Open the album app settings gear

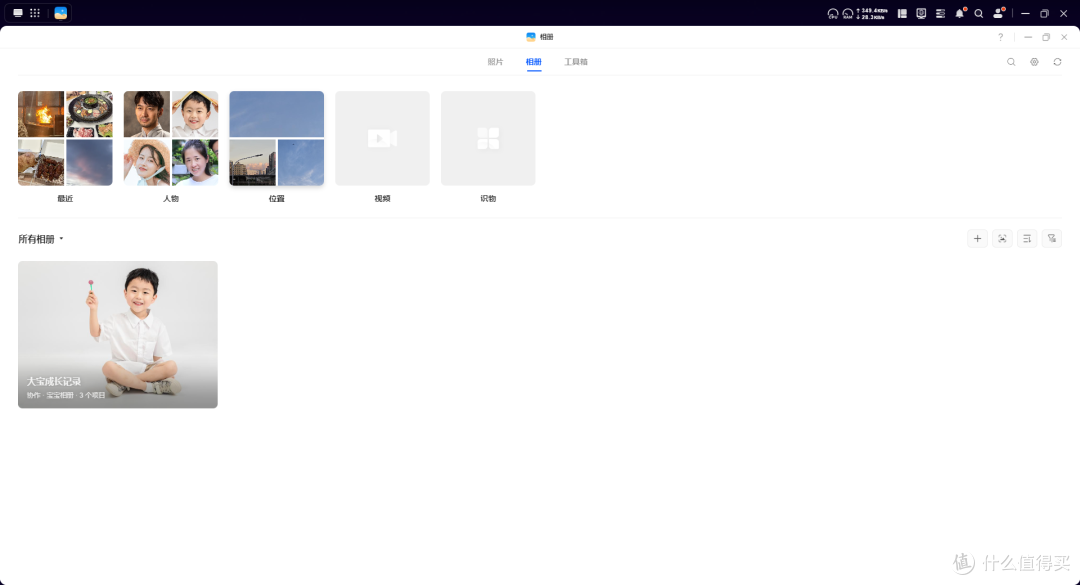point(1035,62)
